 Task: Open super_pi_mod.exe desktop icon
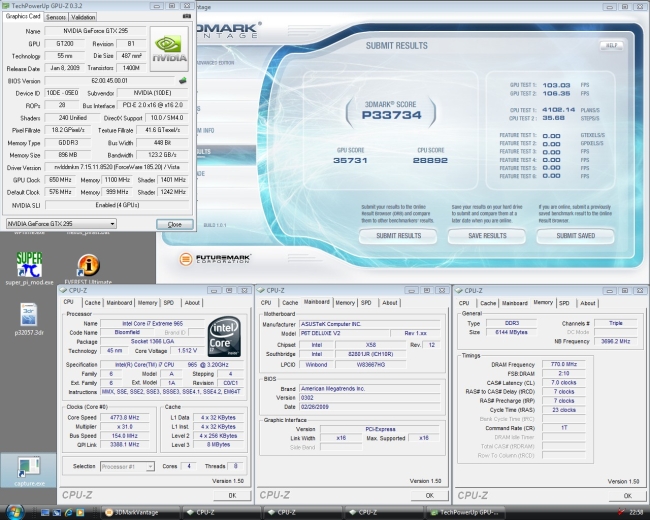pyautogui.click(x=29, y=268)
